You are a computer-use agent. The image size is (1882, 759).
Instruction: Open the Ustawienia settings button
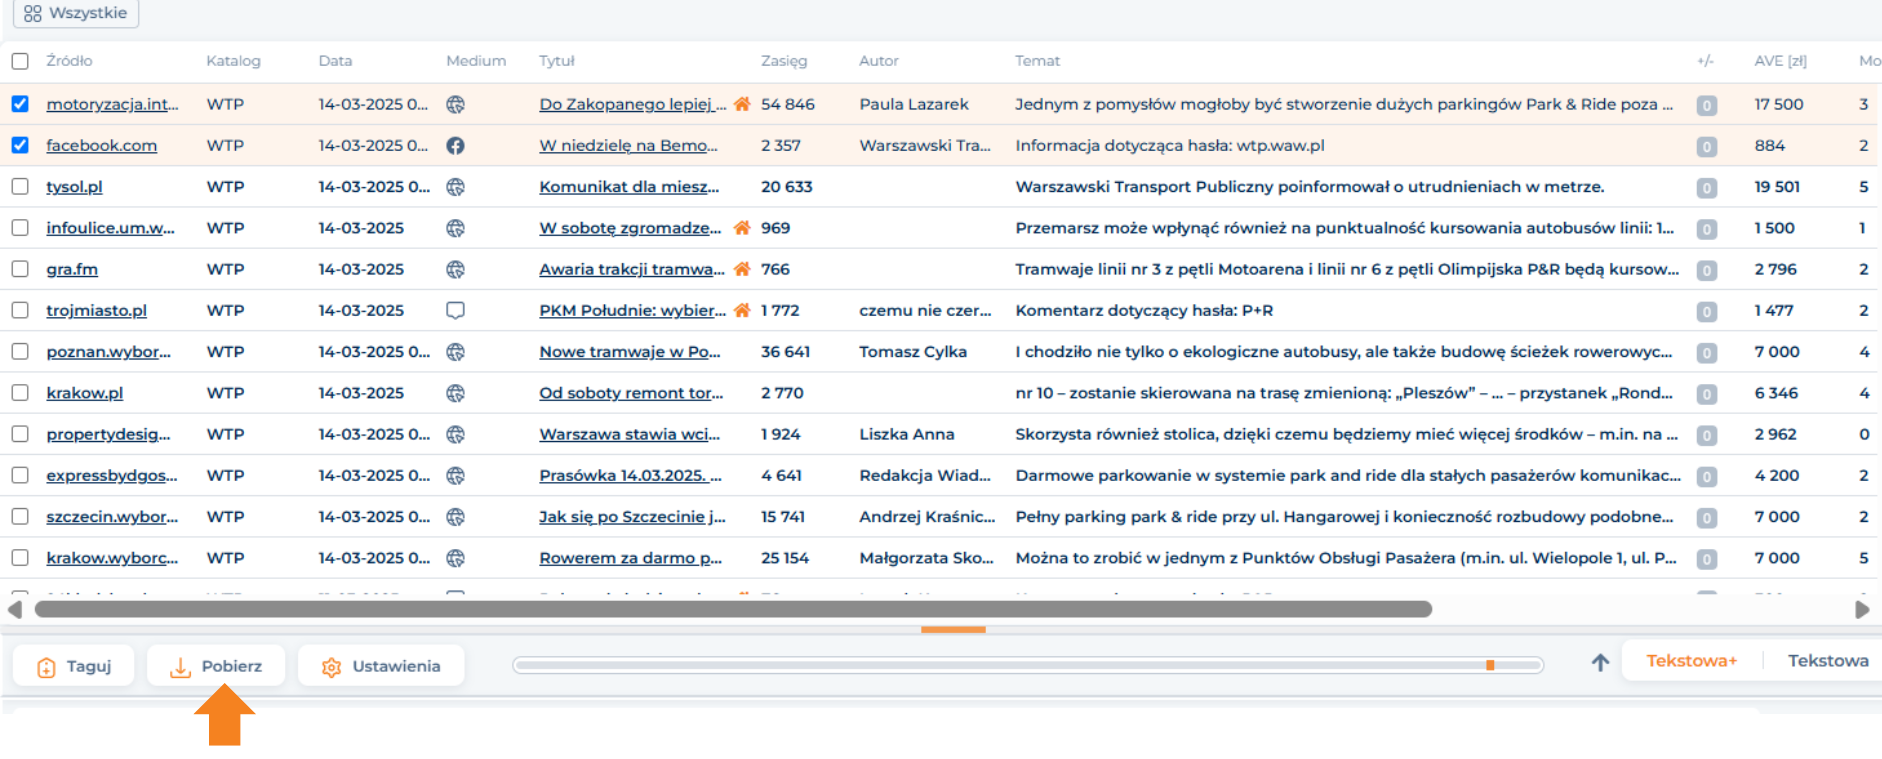(381, 666)
